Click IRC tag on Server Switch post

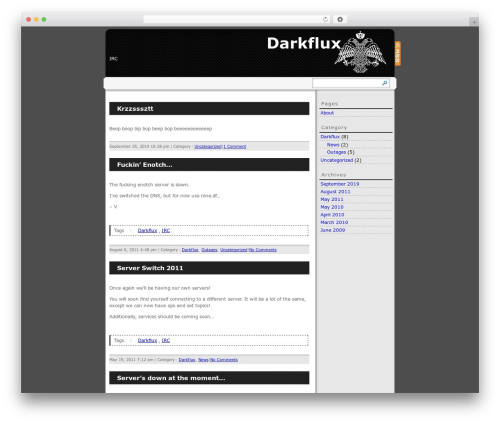tap(166, 341)
